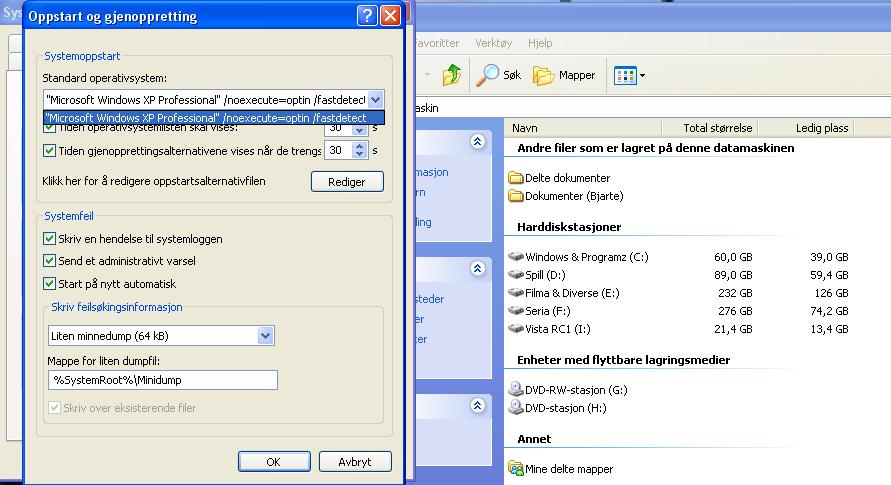Click the Explorer address bar field

pos(653,108)
